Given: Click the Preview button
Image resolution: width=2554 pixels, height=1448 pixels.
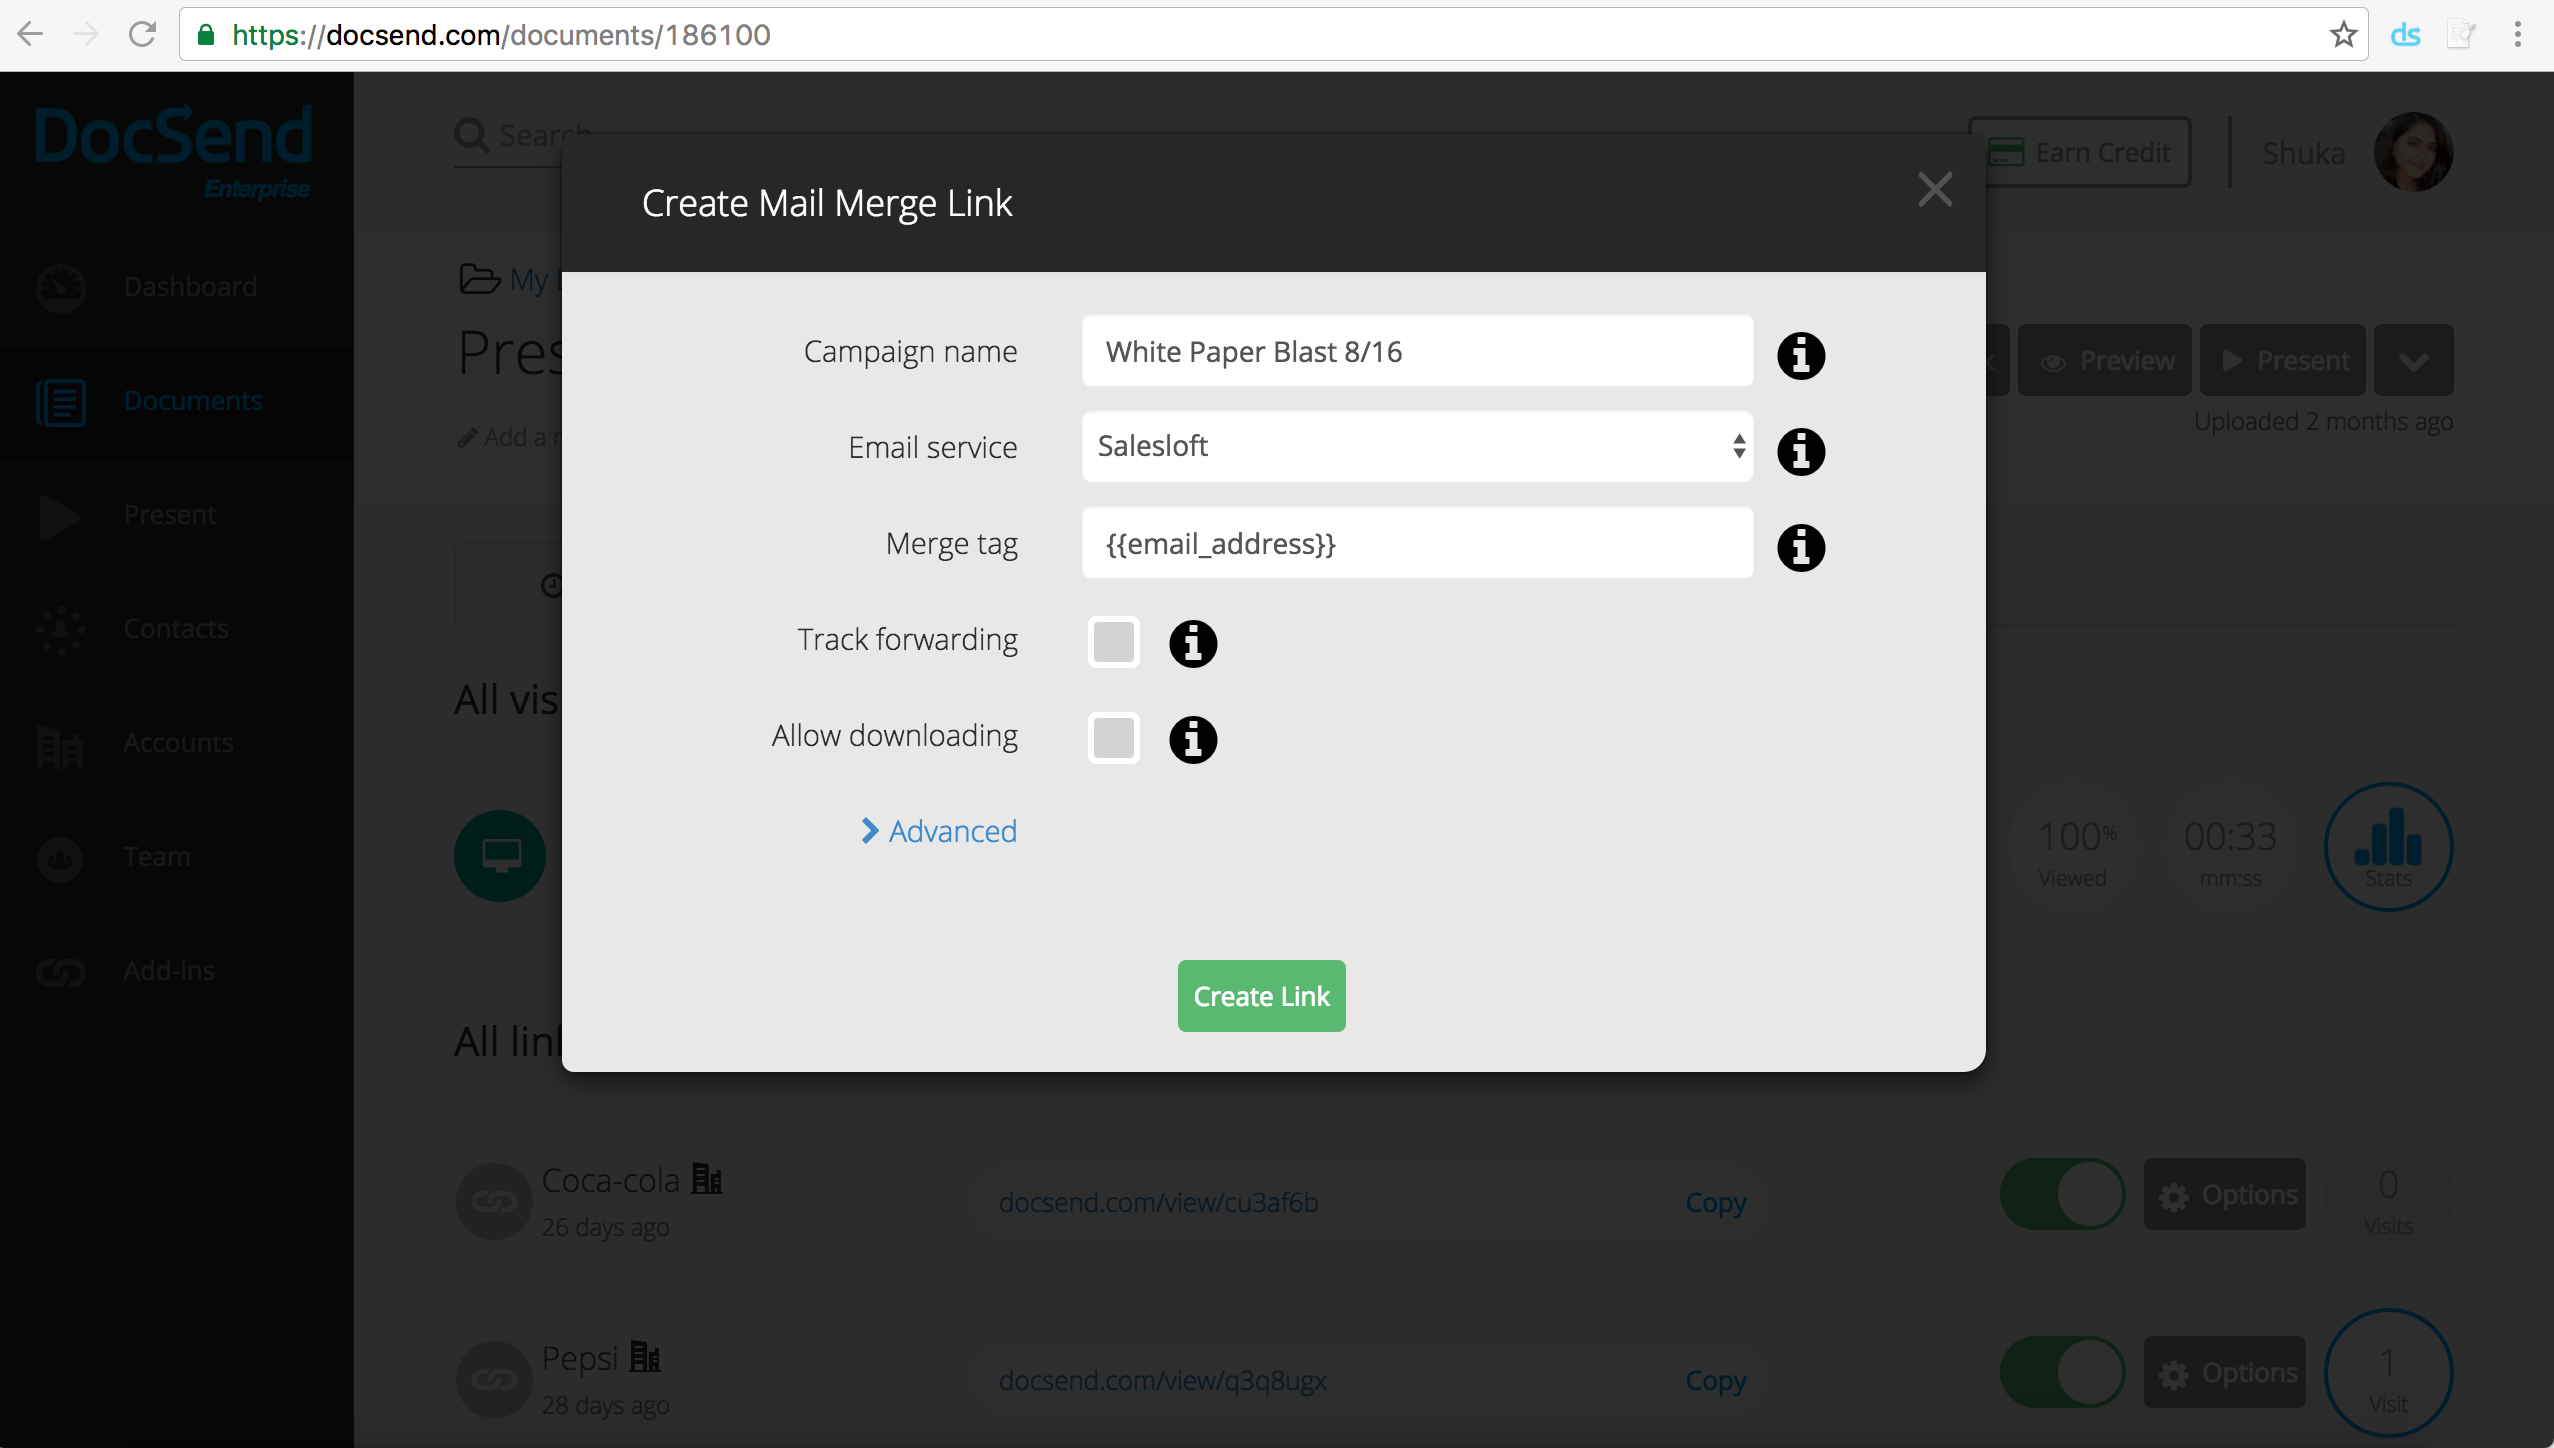Looking at the screenshot, I should tap(2105, 360).
